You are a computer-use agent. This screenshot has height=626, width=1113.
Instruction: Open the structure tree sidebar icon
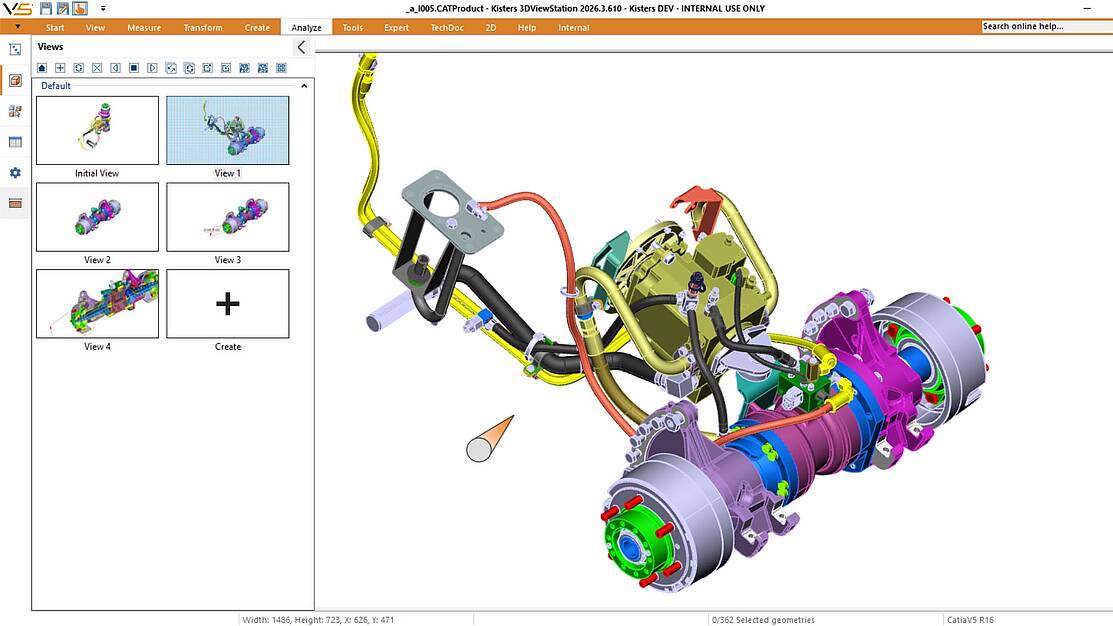click(15, 50)
